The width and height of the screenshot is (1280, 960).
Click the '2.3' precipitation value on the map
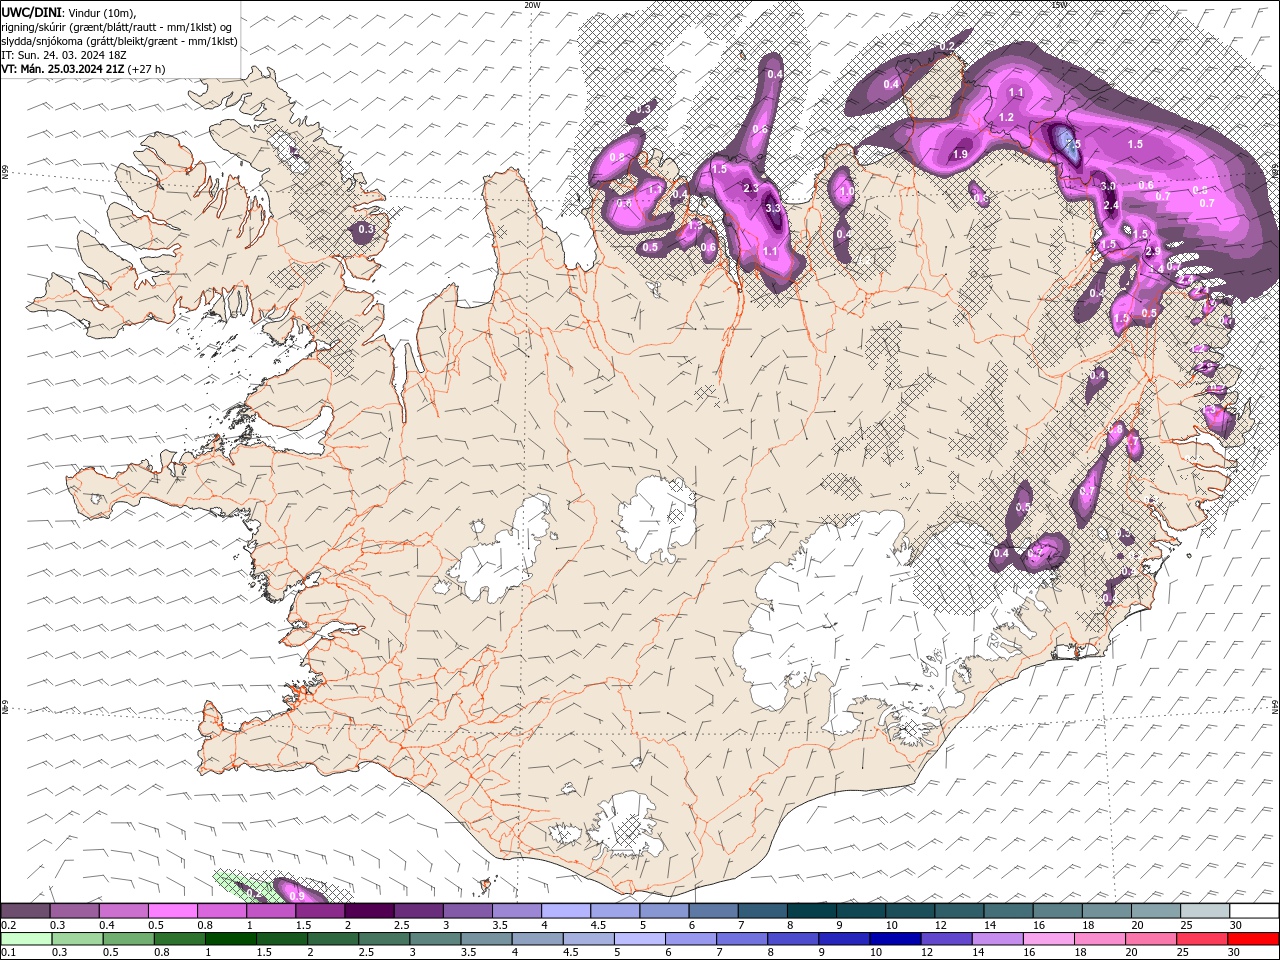pyautogui.click(x=752, y=188)
